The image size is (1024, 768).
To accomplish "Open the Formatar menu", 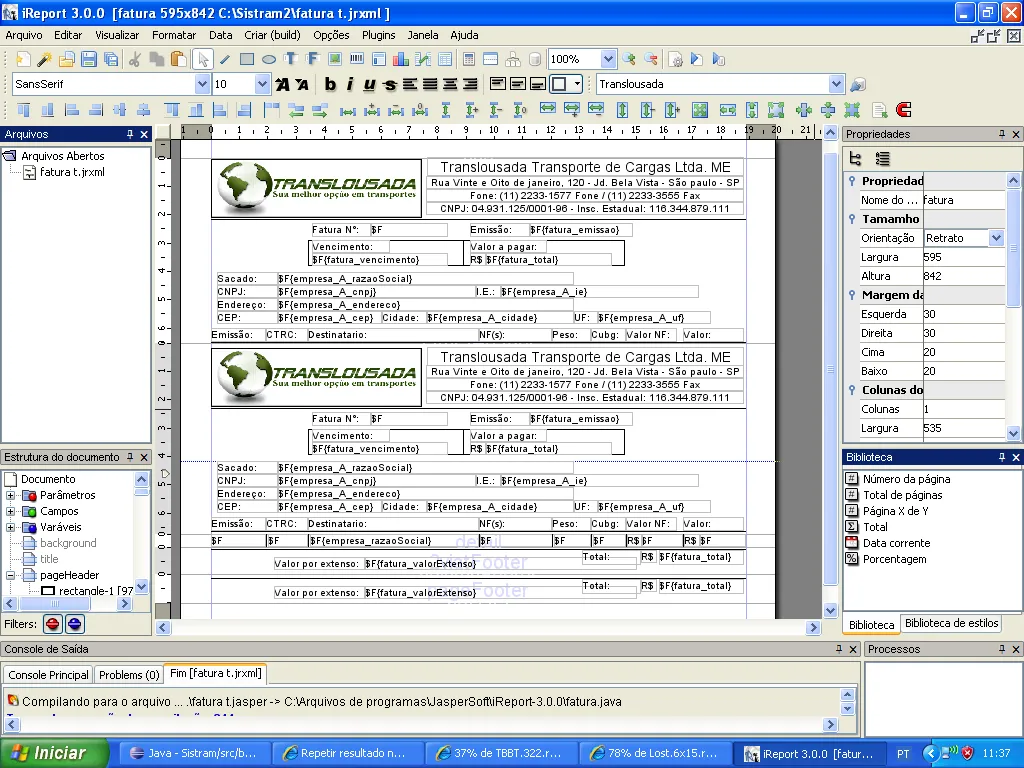I will (x=174, y=35).
